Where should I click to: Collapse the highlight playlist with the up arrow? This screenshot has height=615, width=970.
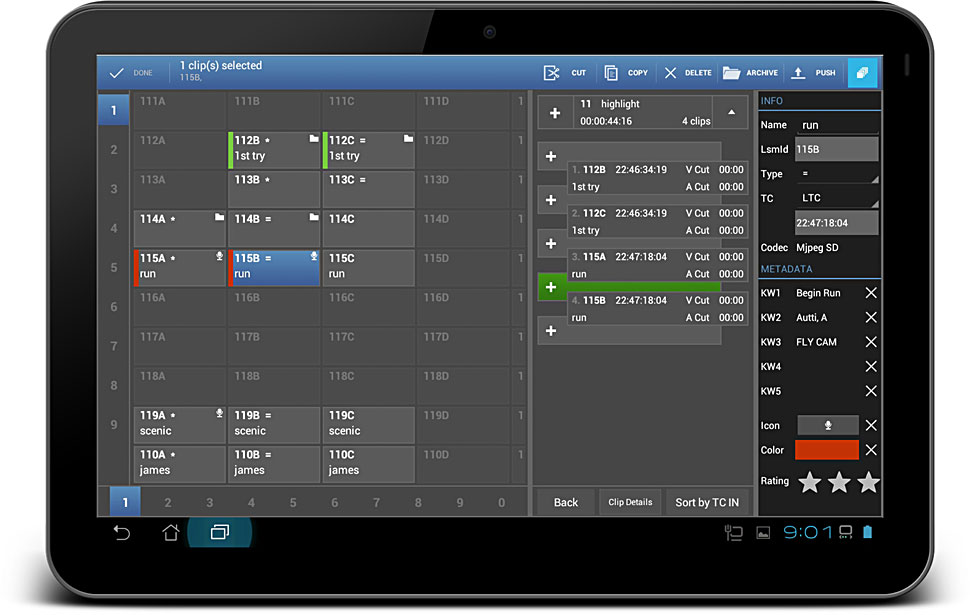pyautogui.click(x=731, y=112)
